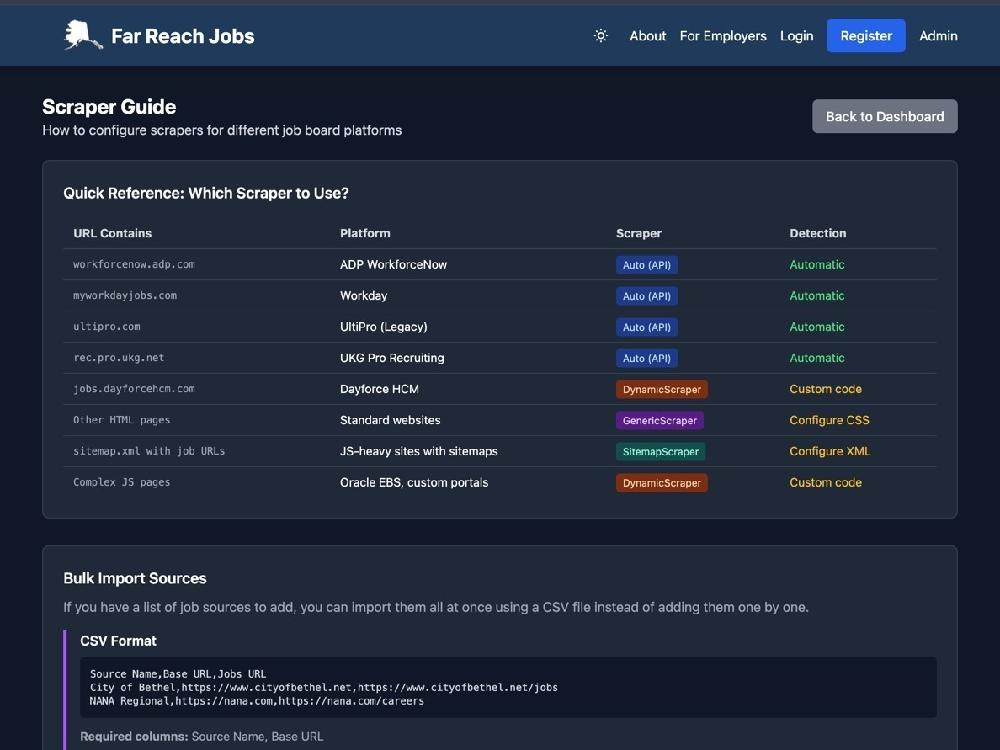The height and width of the screenshot is (750, 1000).
Task: Open the About page
Action: coord(647,36)
